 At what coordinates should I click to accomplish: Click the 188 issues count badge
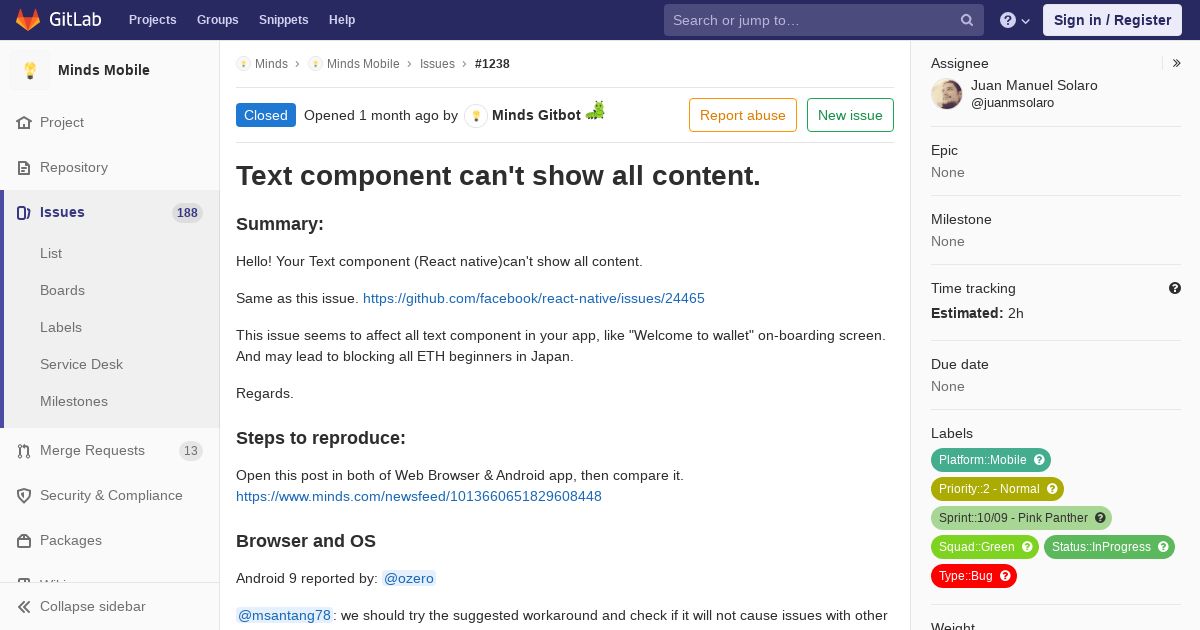[187, 213]
